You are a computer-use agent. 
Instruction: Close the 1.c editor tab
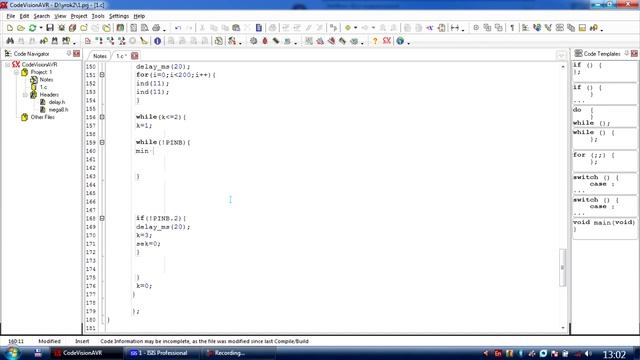pos(135,56)
